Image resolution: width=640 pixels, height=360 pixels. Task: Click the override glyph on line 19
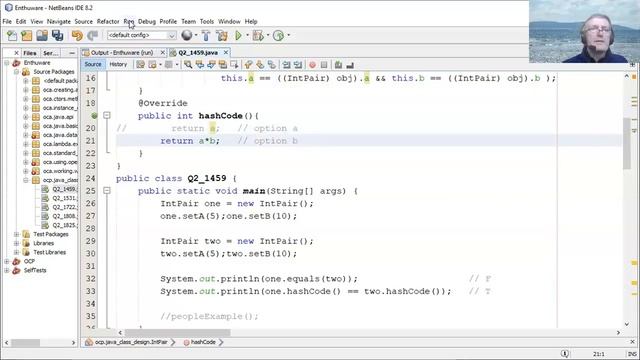click(x=94, y=116)
